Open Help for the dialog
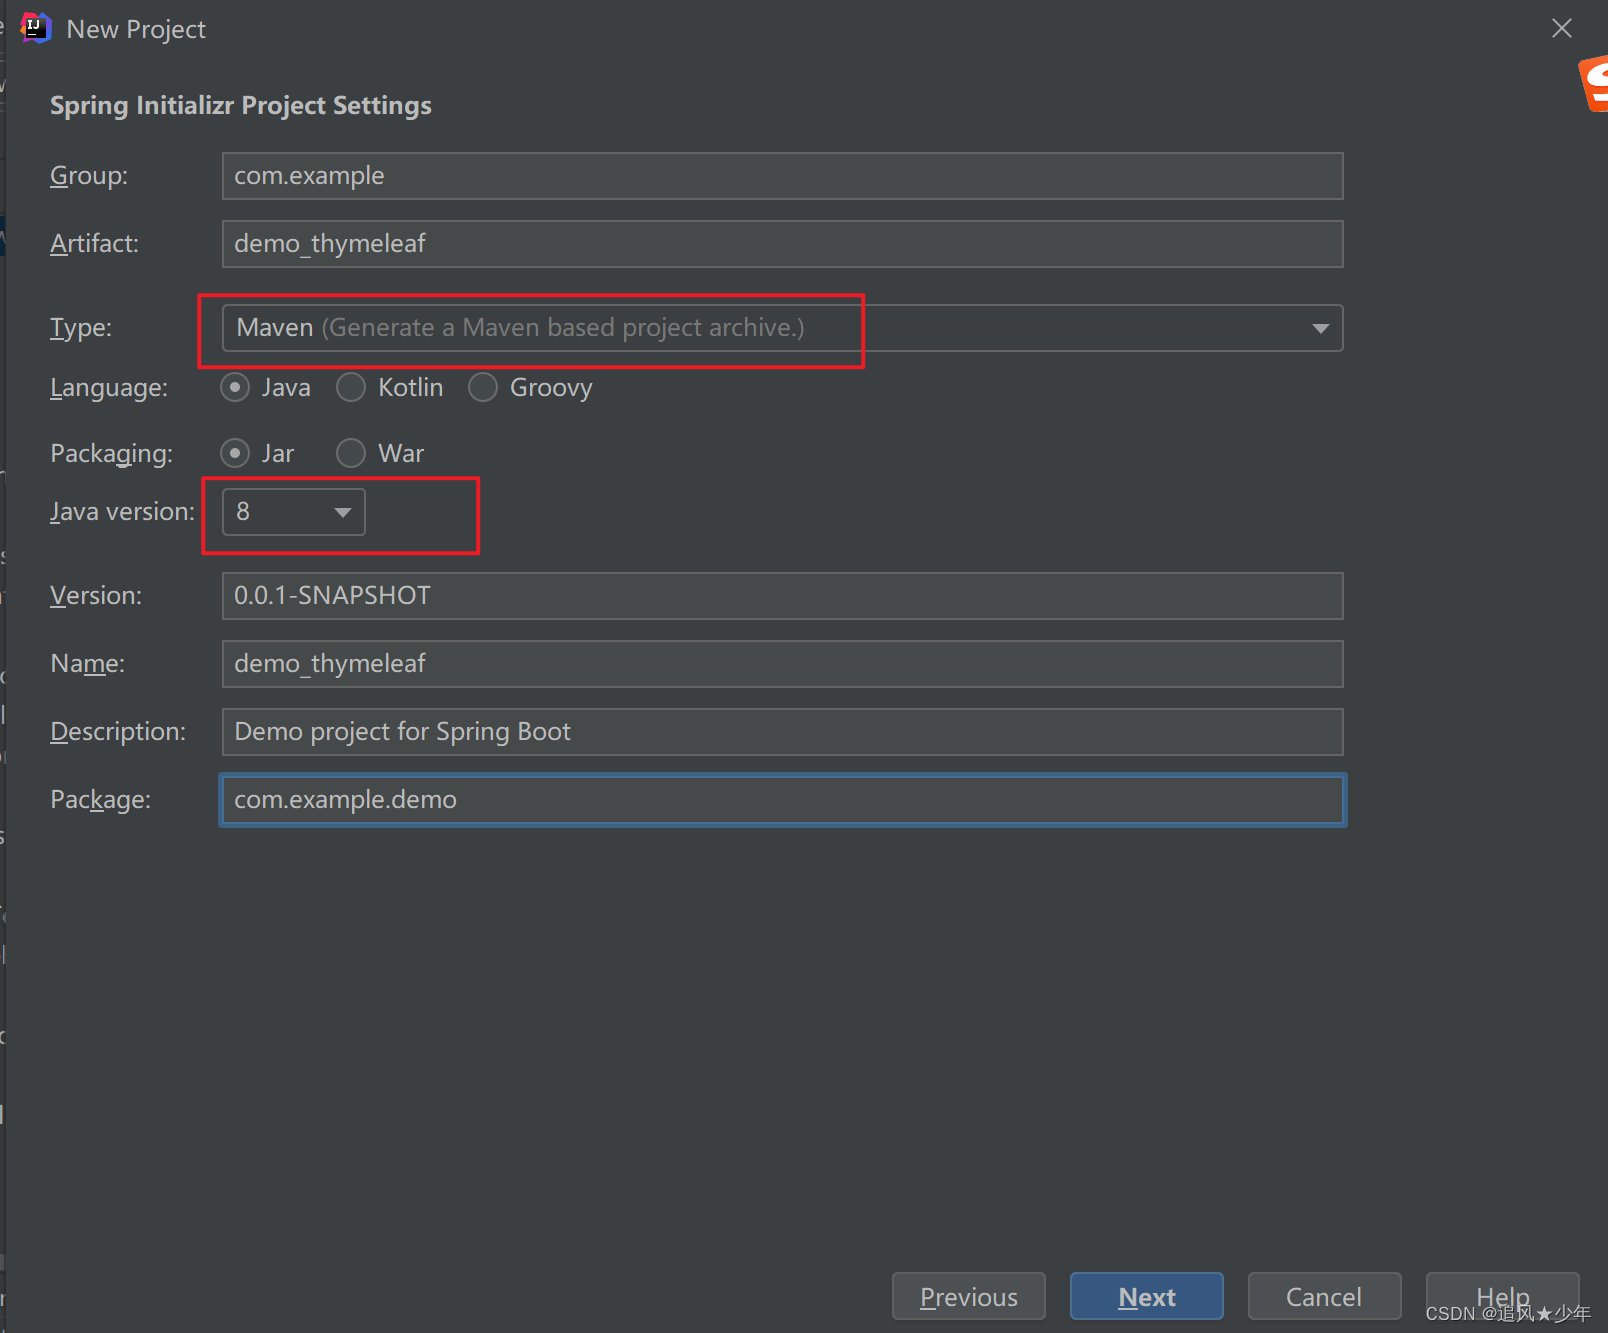 pyautogui.click(x=1502, y=1296)
